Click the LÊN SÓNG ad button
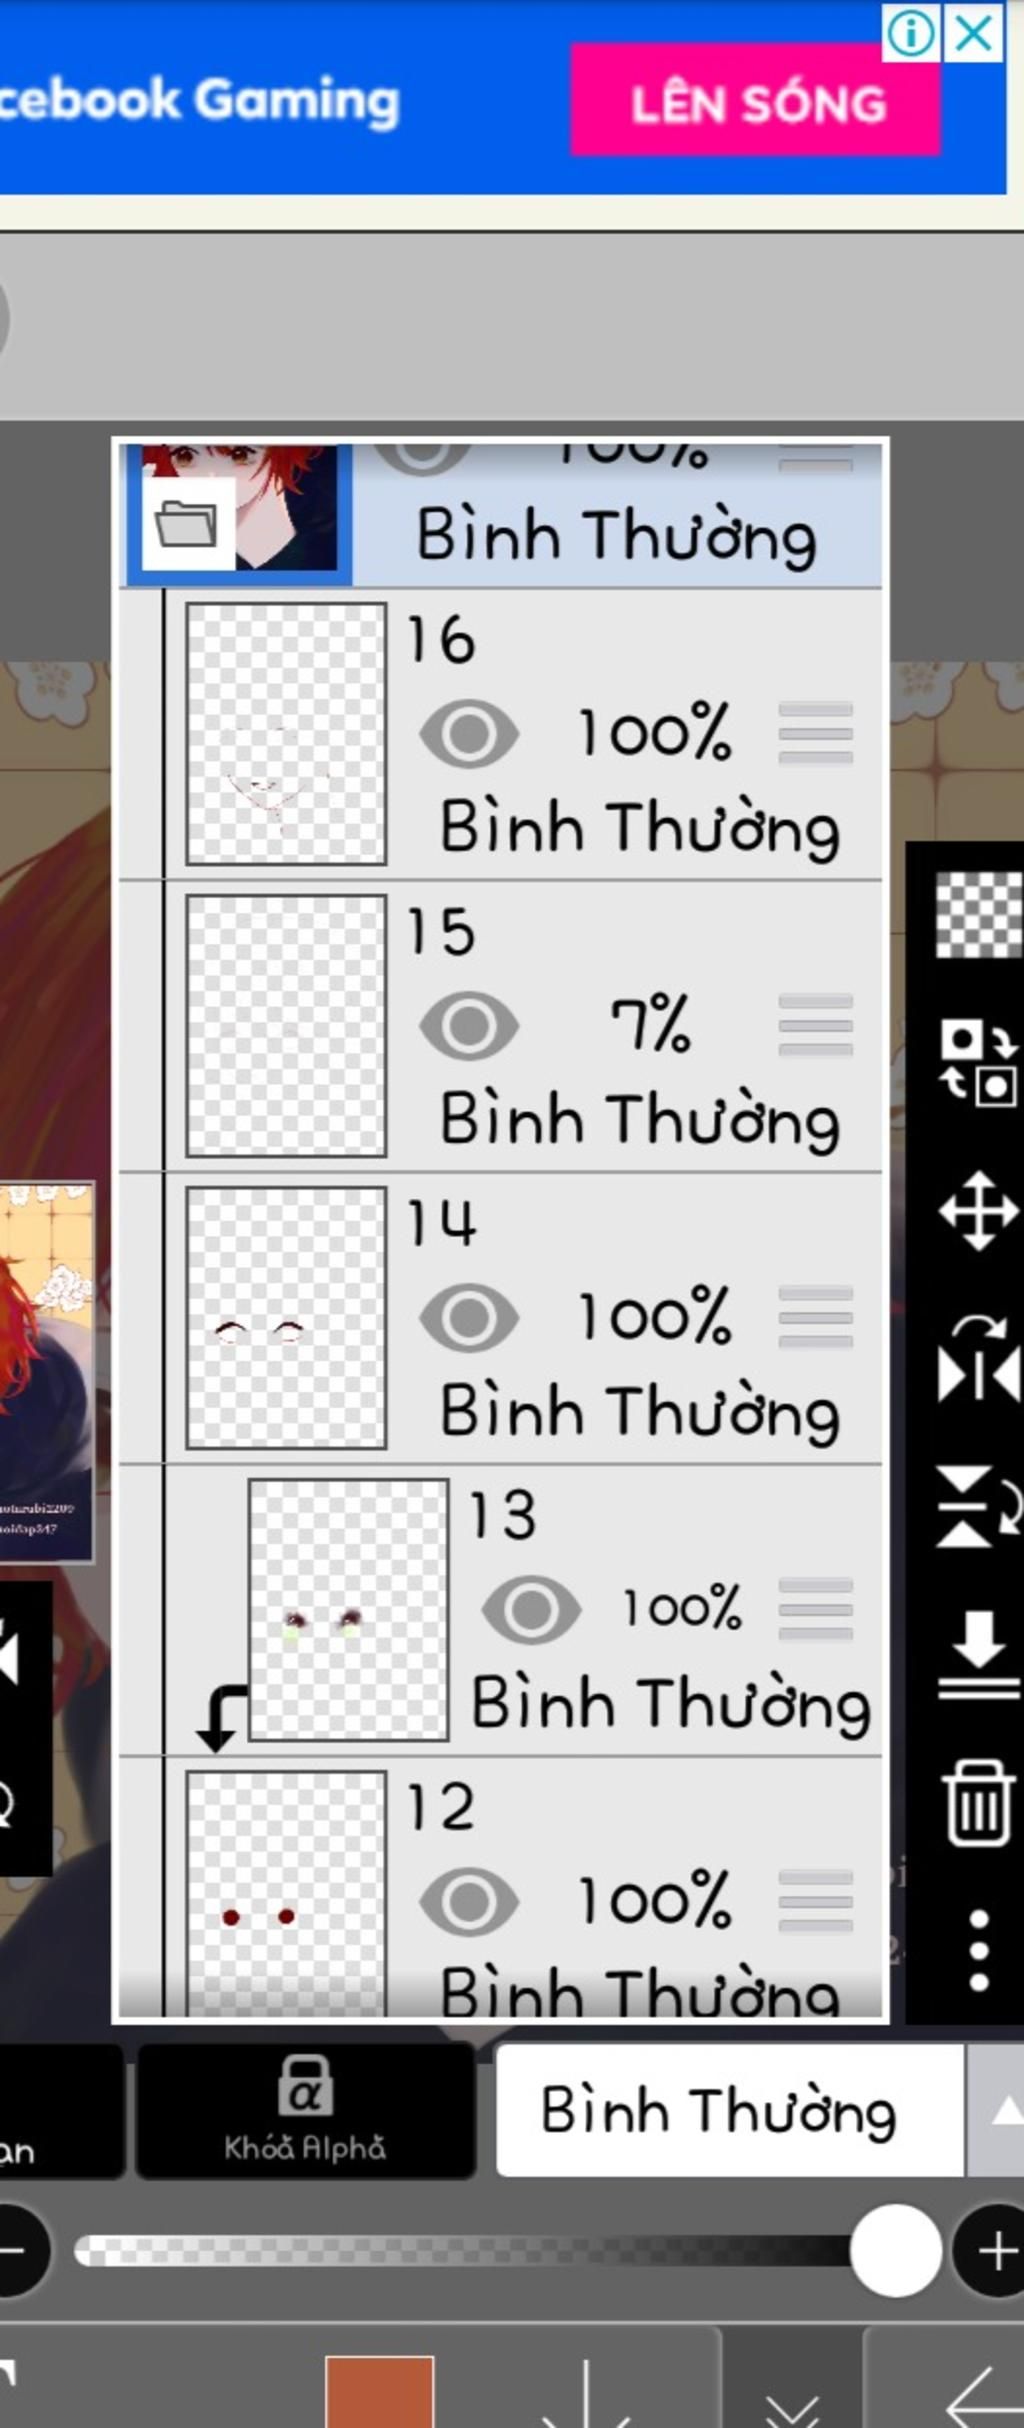The width and height of the screenshot is (1024, 2428). 756,101
